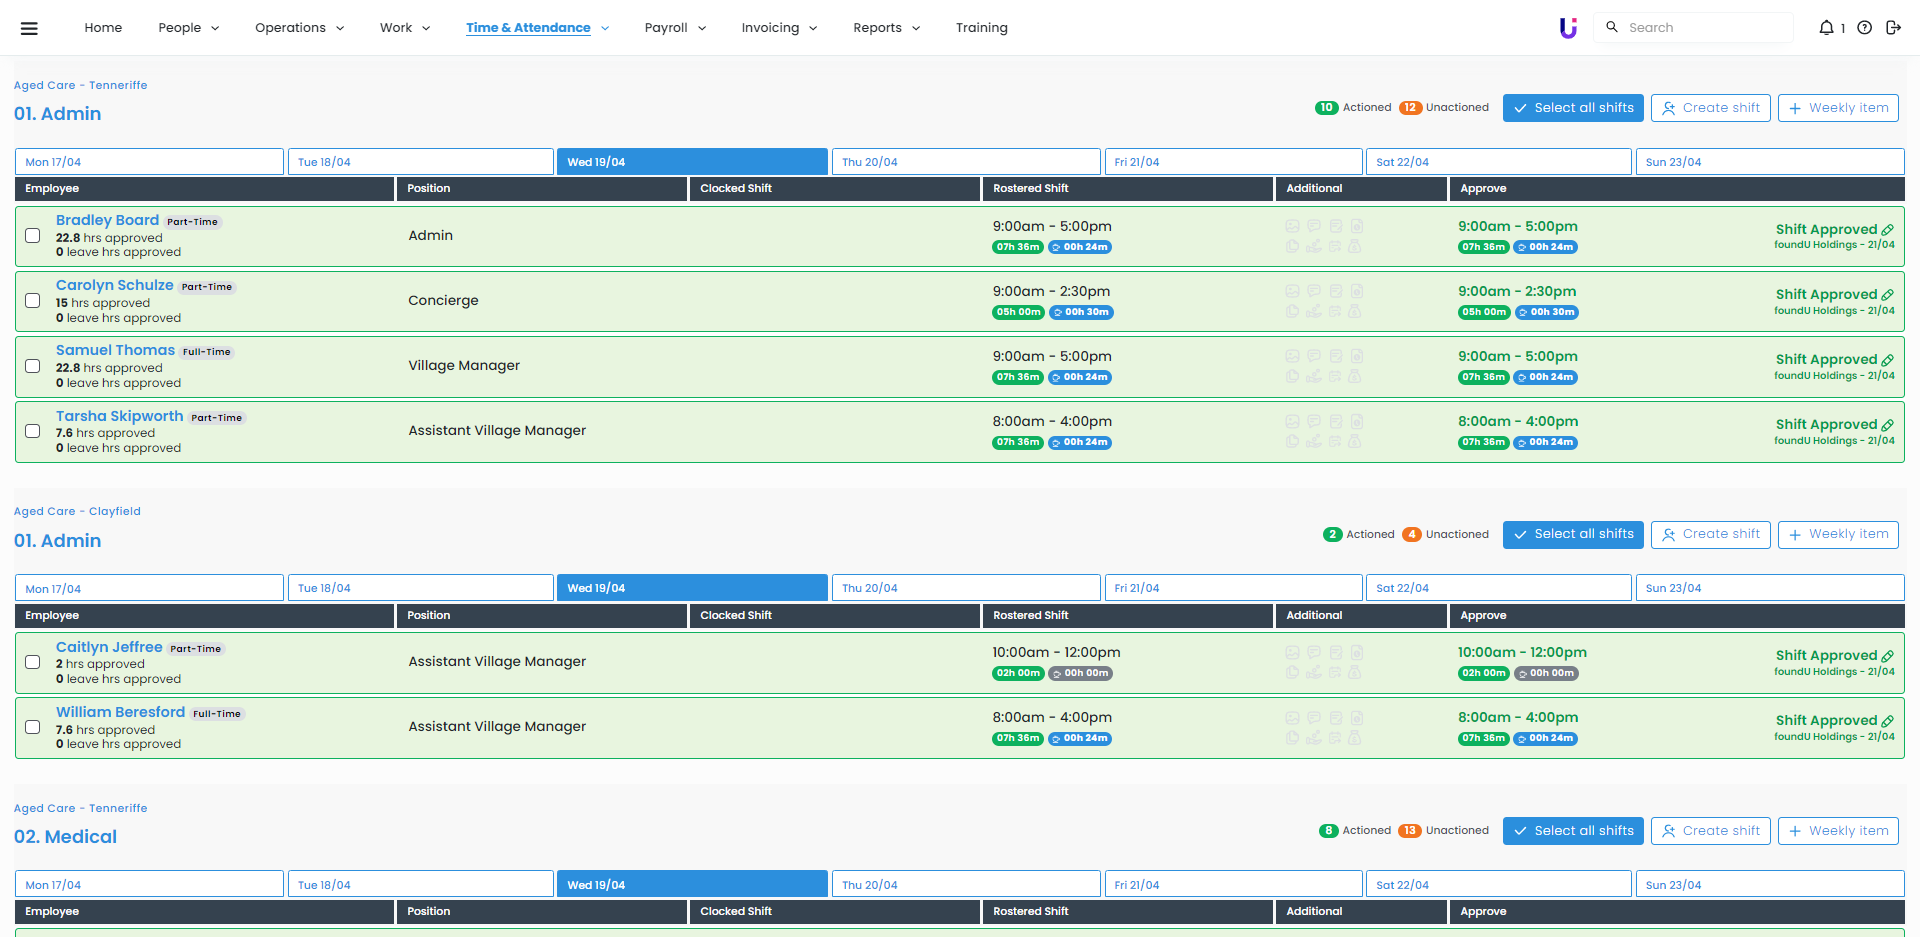This screenshot has height=937, width=1920.
Task: Click Select all shifts for Clayfield Admin
Action: pyautogui.click(x=1572, y=534)
